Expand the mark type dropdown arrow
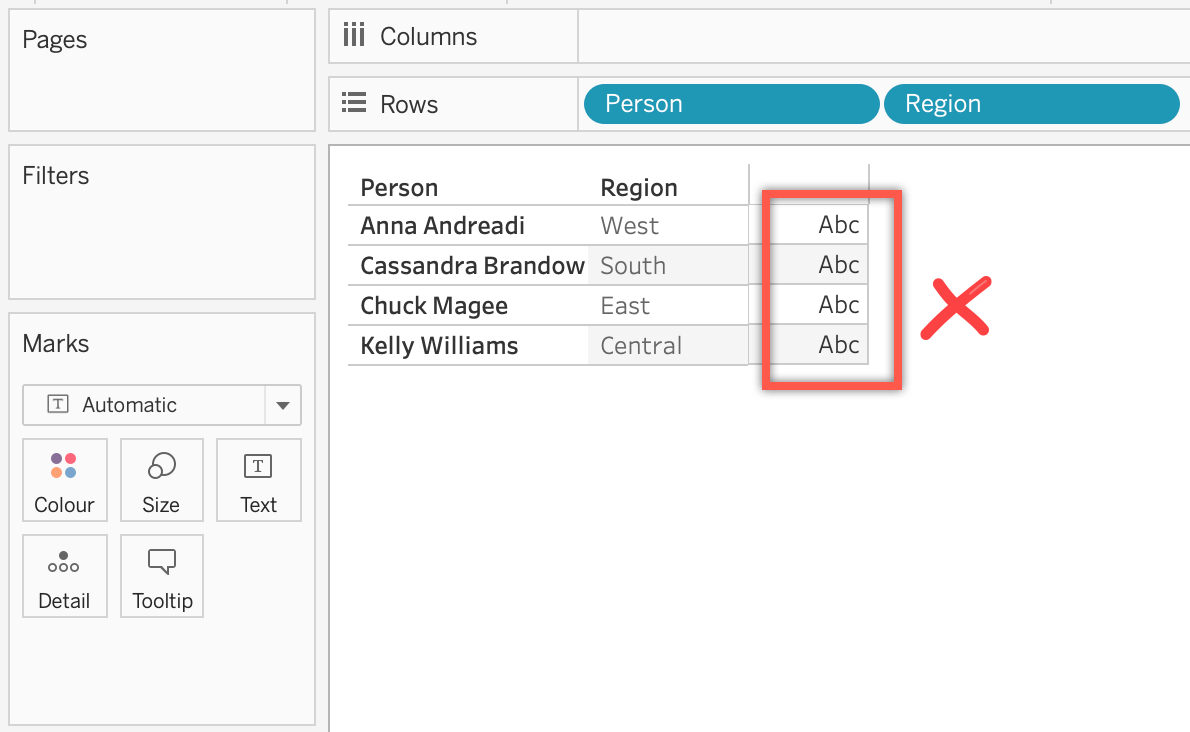 click(283, 405)
